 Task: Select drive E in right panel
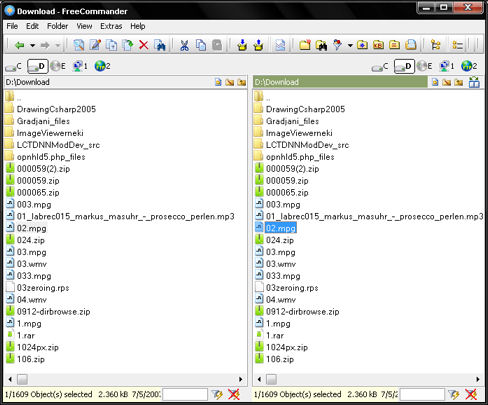coord(425,66)
